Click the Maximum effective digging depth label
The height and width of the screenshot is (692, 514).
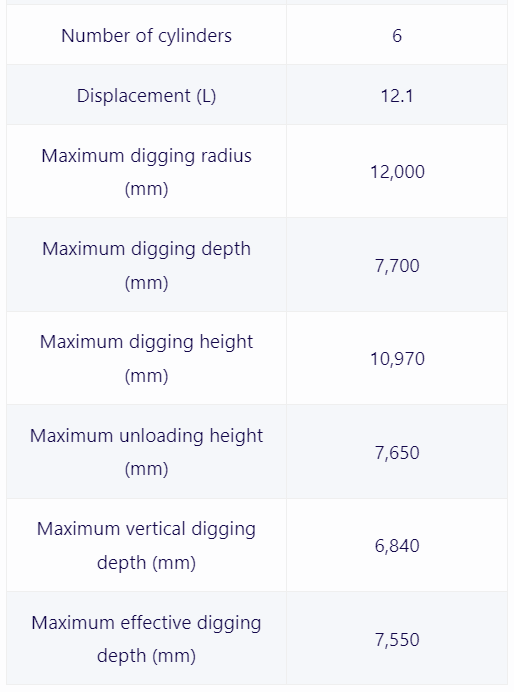(146, 639)
